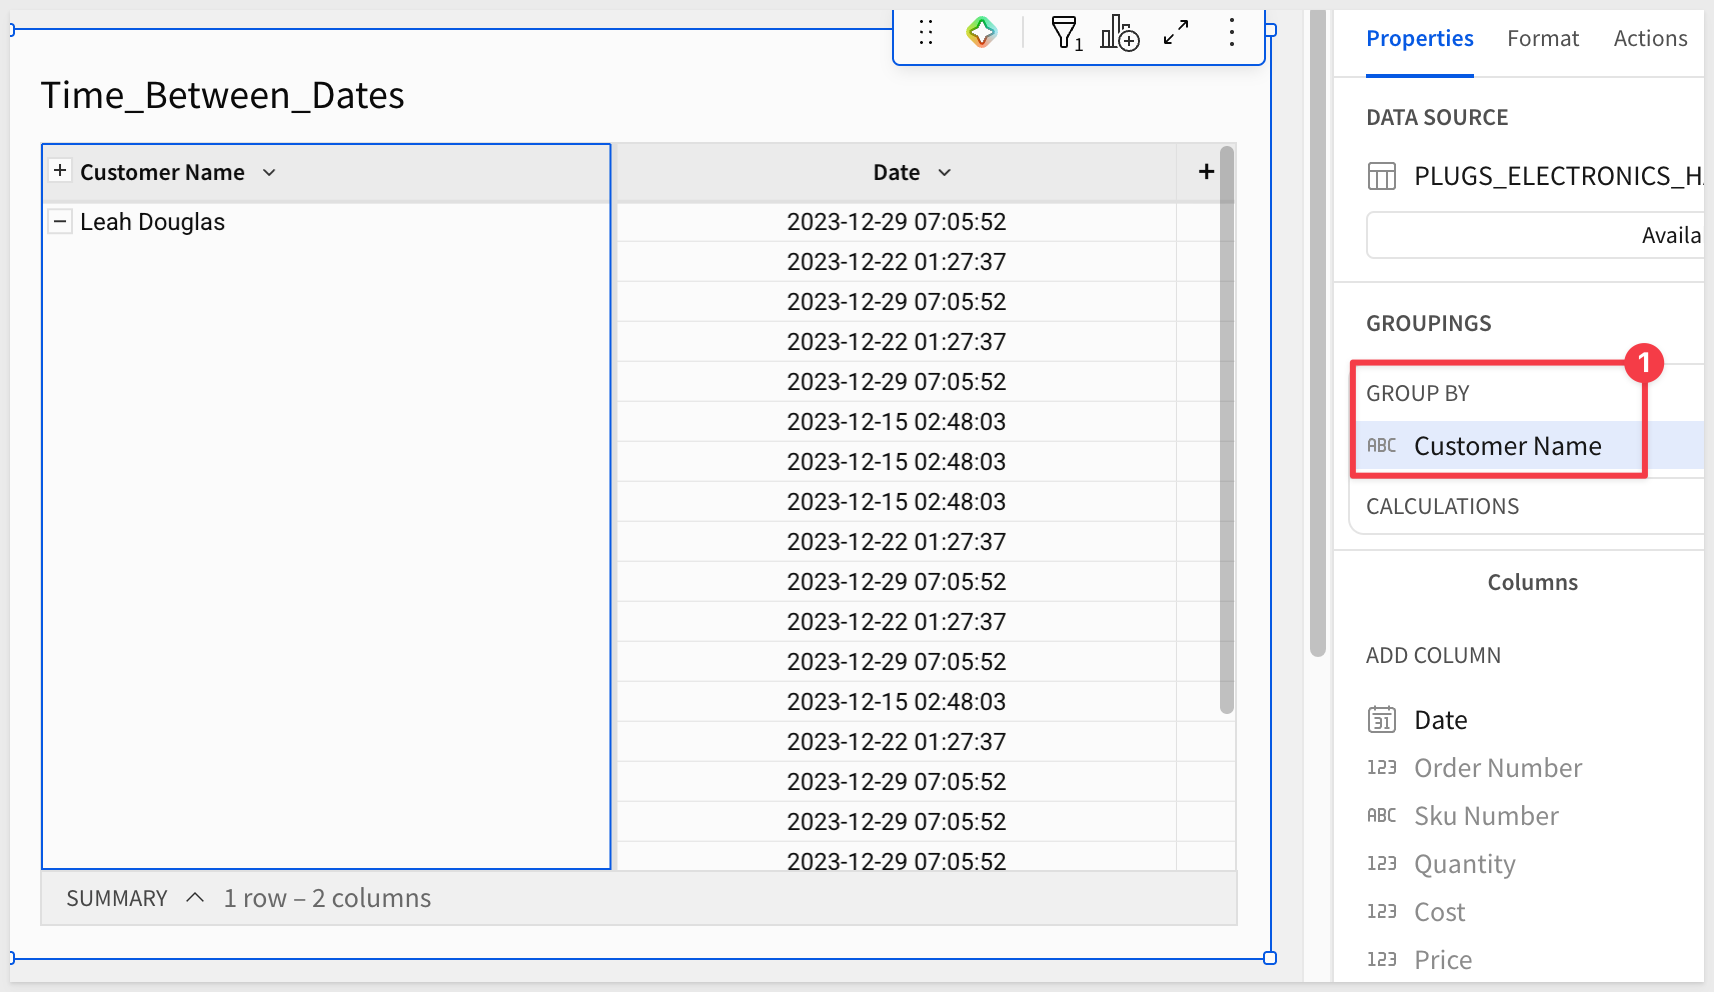Open the Date column header dropdown
The width and height of the screenshot is (1714, 992).
tap(945, 173)
